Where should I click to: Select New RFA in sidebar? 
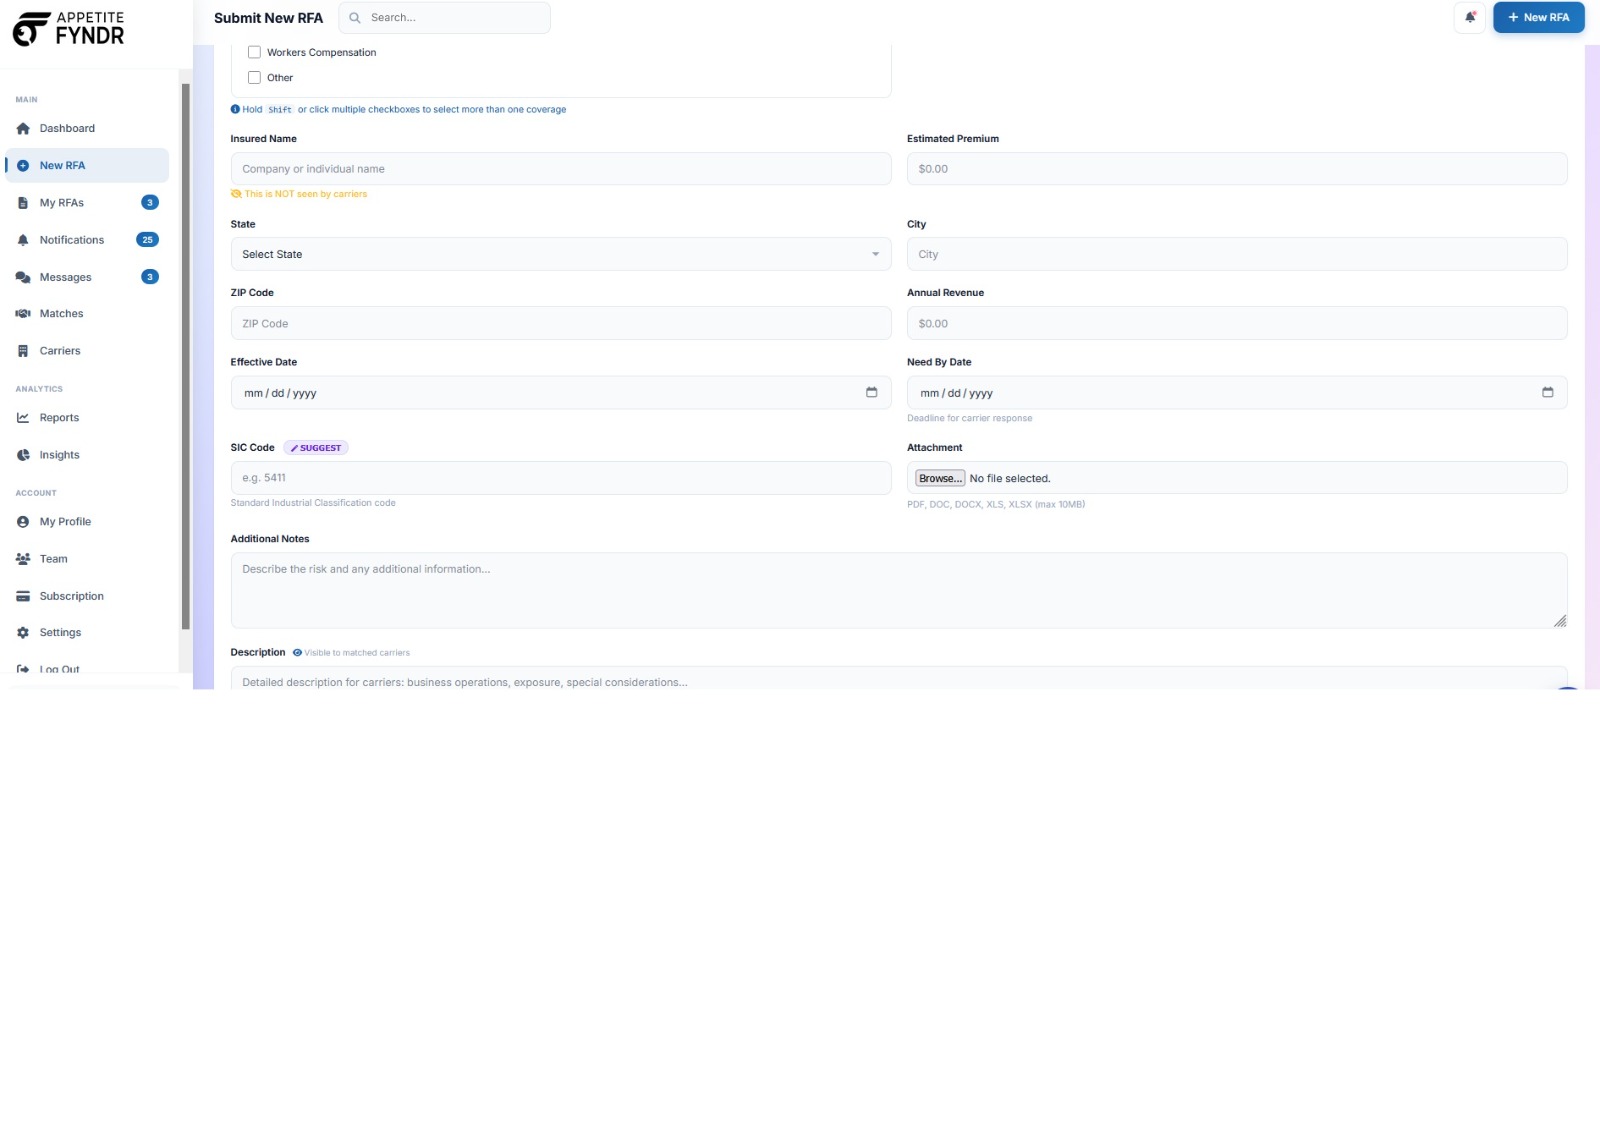[x=87, y=166]
